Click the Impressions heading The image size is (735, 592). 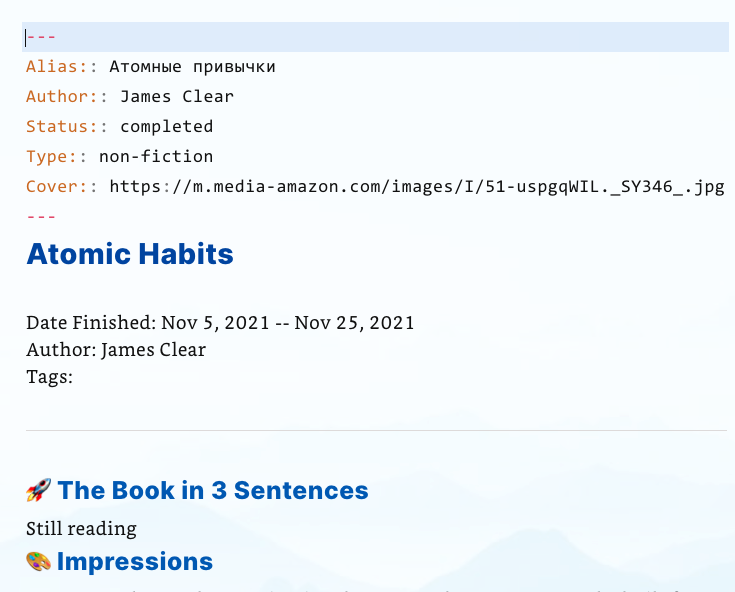[135, 562]
